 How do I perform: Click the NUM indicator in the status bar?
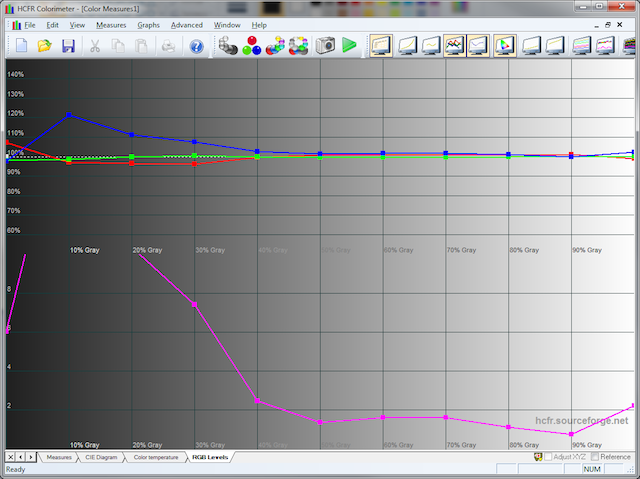(592, 469)
